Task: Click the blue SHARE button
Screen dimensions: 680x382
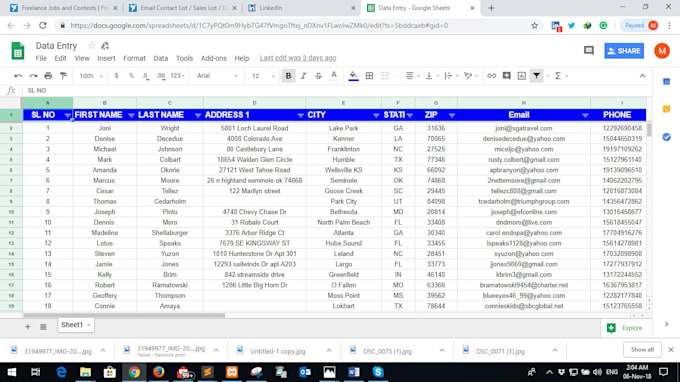Action: point(624,51)
